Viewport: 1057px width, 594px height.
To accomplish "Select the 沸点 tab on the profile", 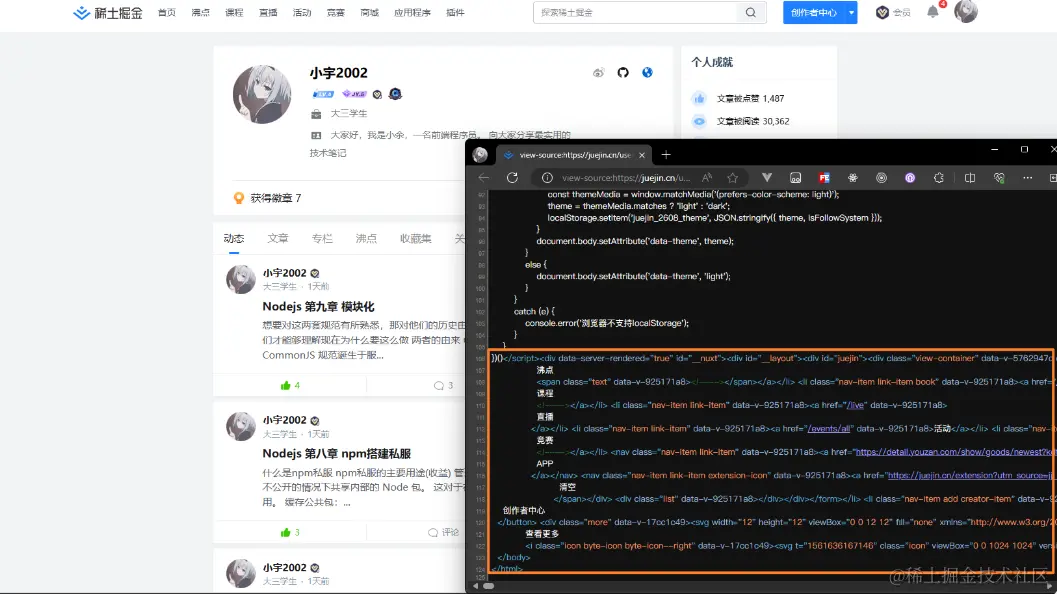I will point(366,239).
